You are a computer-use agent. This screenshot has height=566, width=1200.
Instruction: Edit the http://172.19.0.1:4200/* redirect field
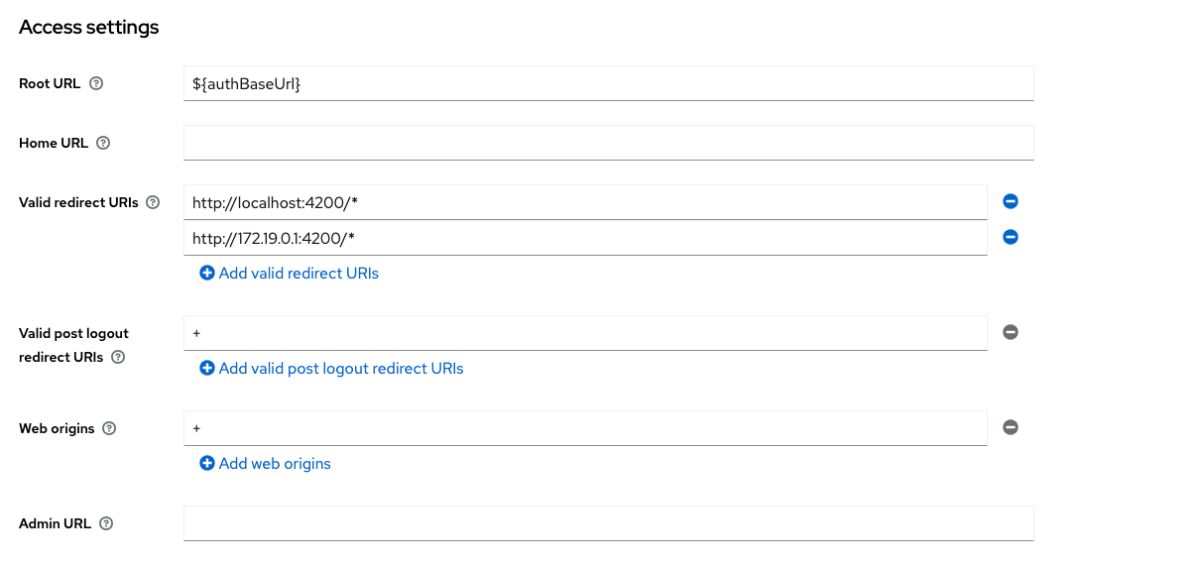pyautogui.click(x=585, y=238)
